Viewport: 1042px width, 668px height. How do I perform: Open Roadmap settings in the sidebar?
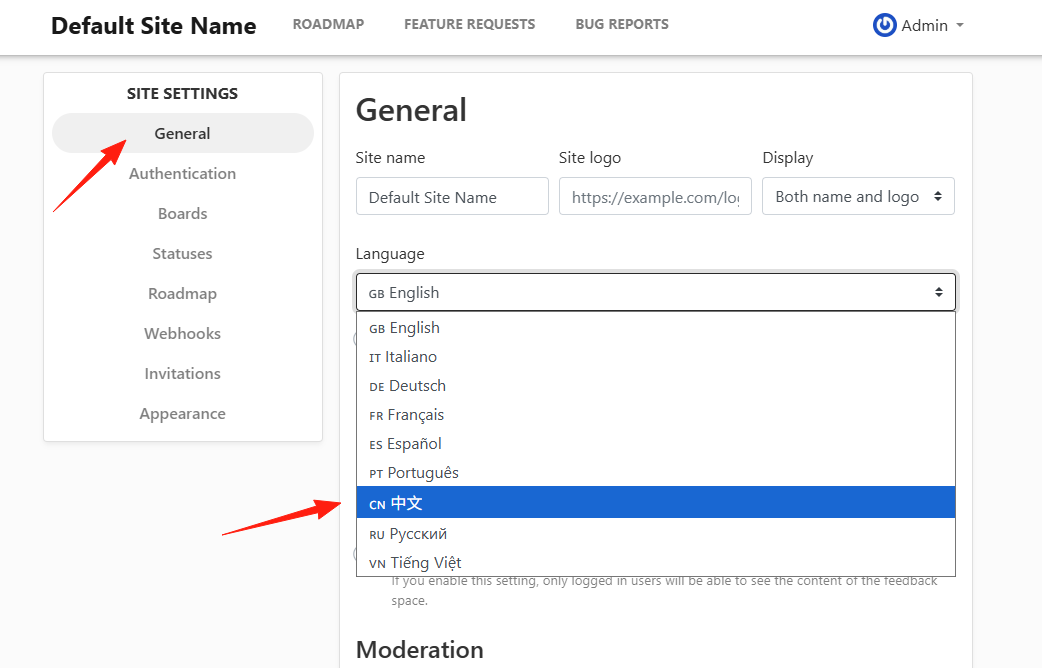(x=183, y=293)
